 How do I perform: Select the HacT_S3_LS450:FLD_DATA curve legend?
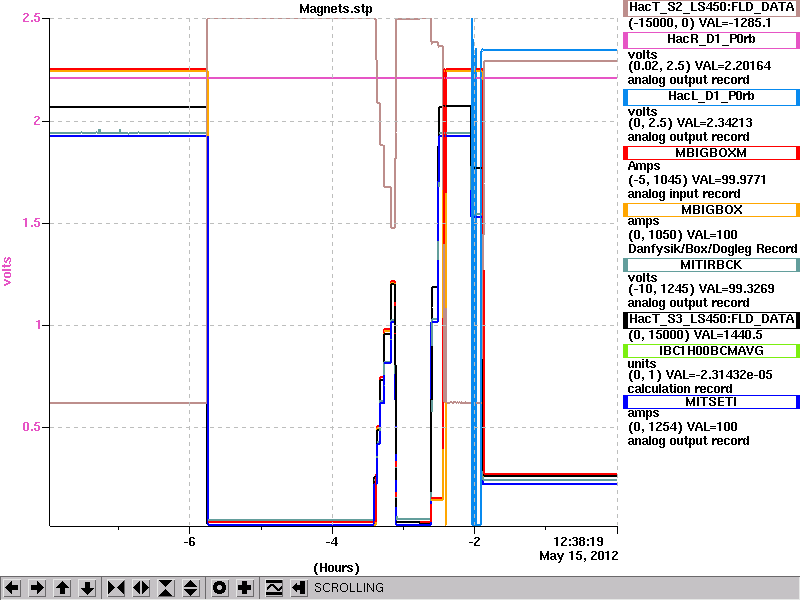coord(711,320)
